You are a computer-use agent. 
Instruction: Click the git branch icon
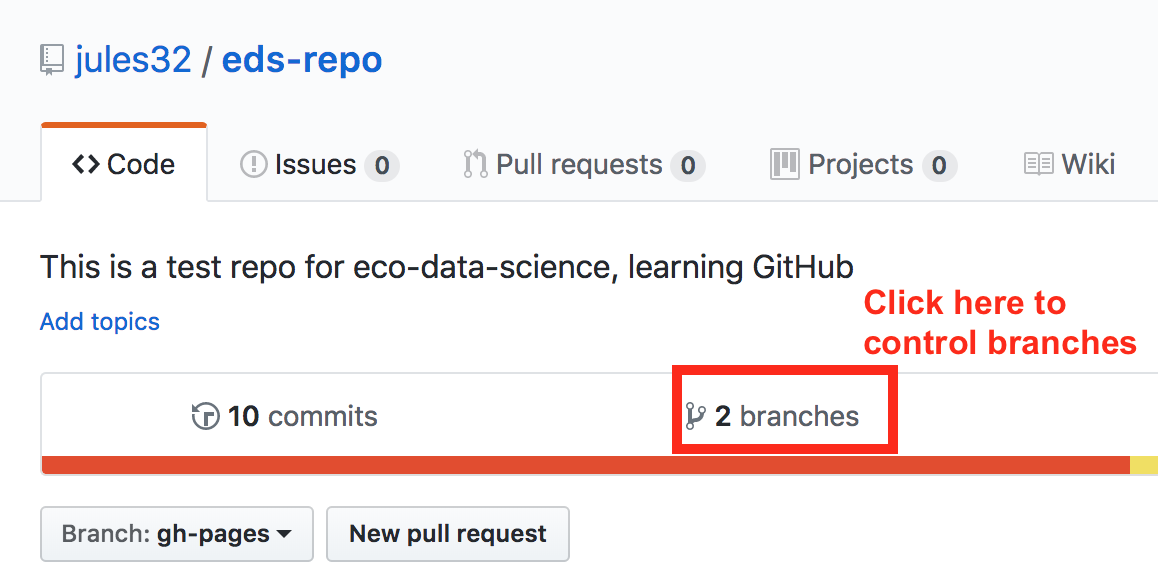695,417
